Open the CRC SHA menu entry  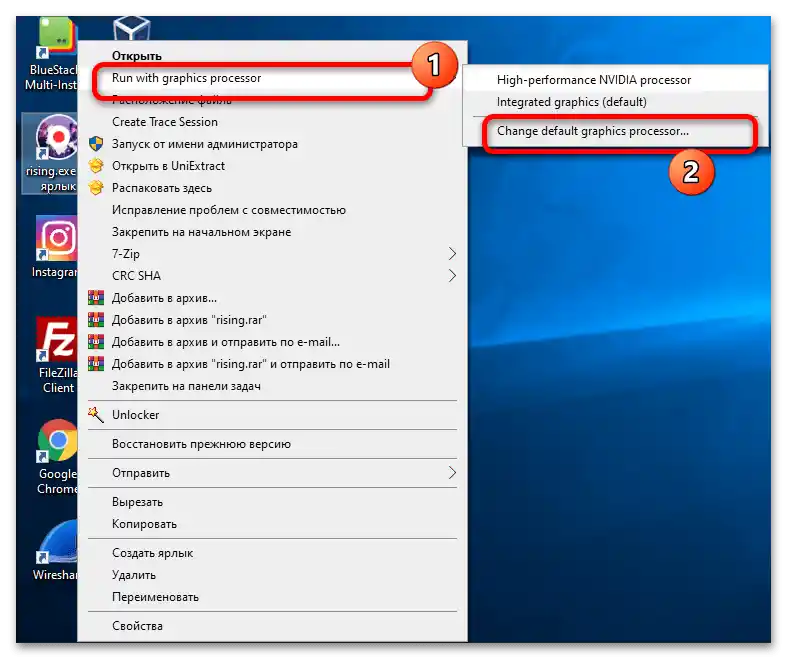coord(272,276)
